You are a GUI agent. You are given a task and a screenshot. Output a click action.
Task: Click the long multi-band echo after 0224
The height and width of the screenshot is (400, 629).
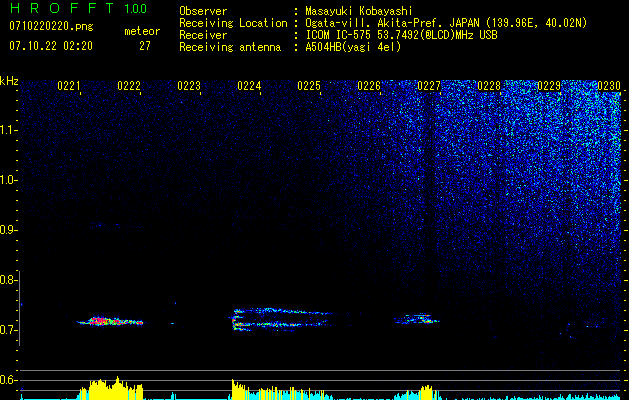tap(282, 319)
